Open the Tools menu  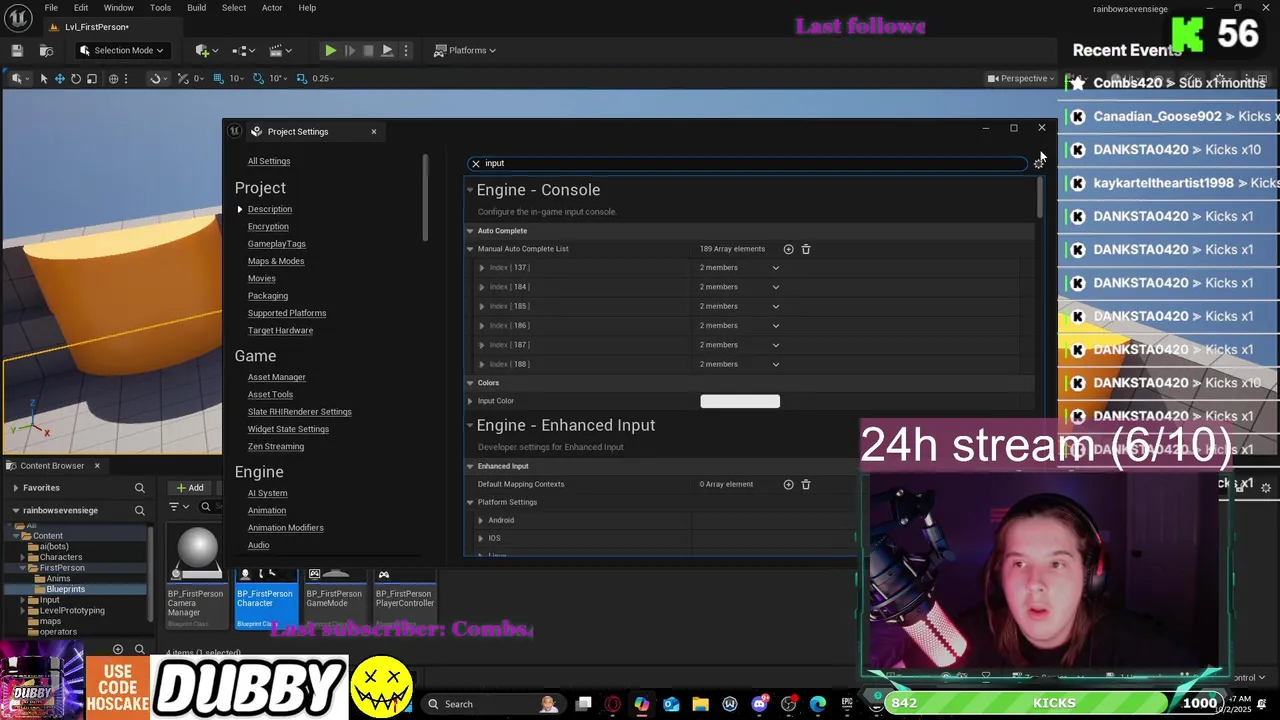160,8
